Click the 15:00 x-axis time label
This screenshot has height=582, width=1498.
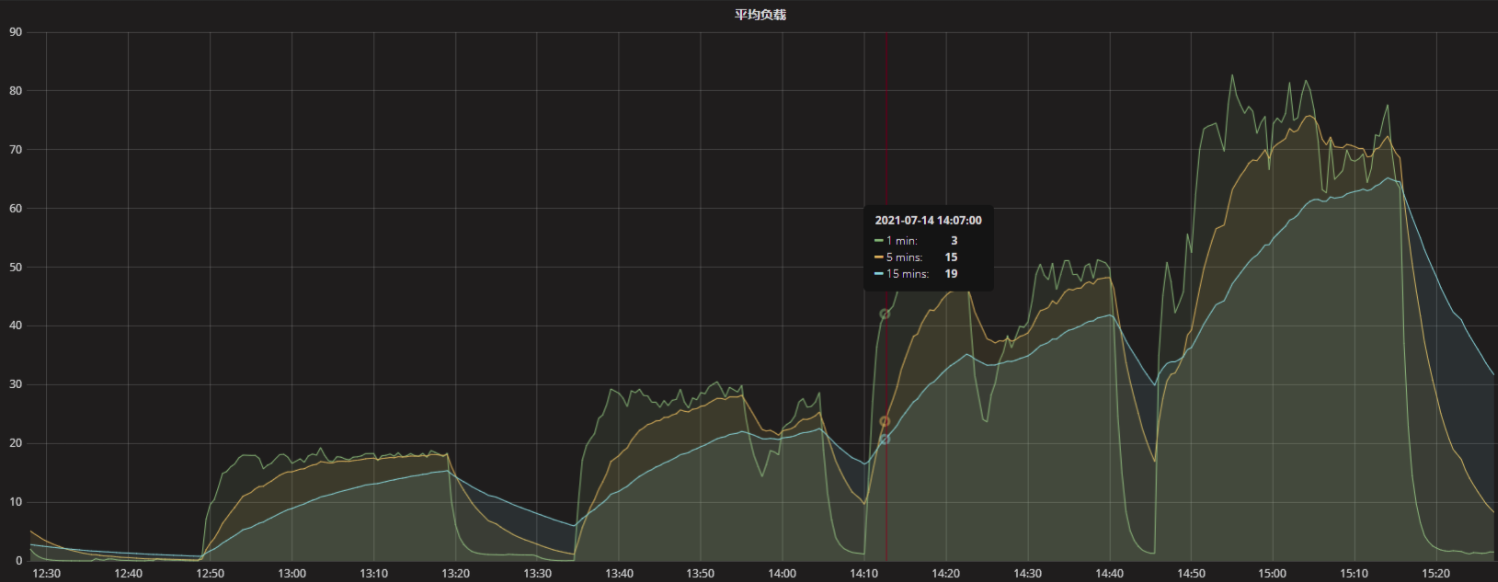click(x=1272, y=573)
